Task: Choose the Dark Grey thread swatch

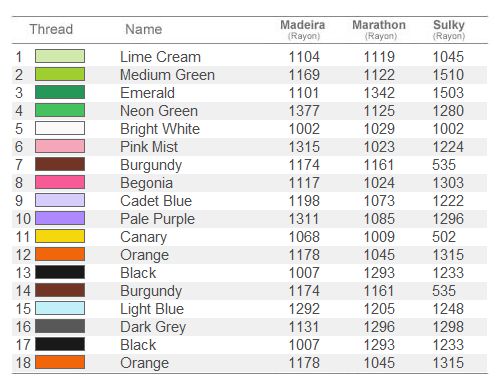Action: click(x=60, y=326)
